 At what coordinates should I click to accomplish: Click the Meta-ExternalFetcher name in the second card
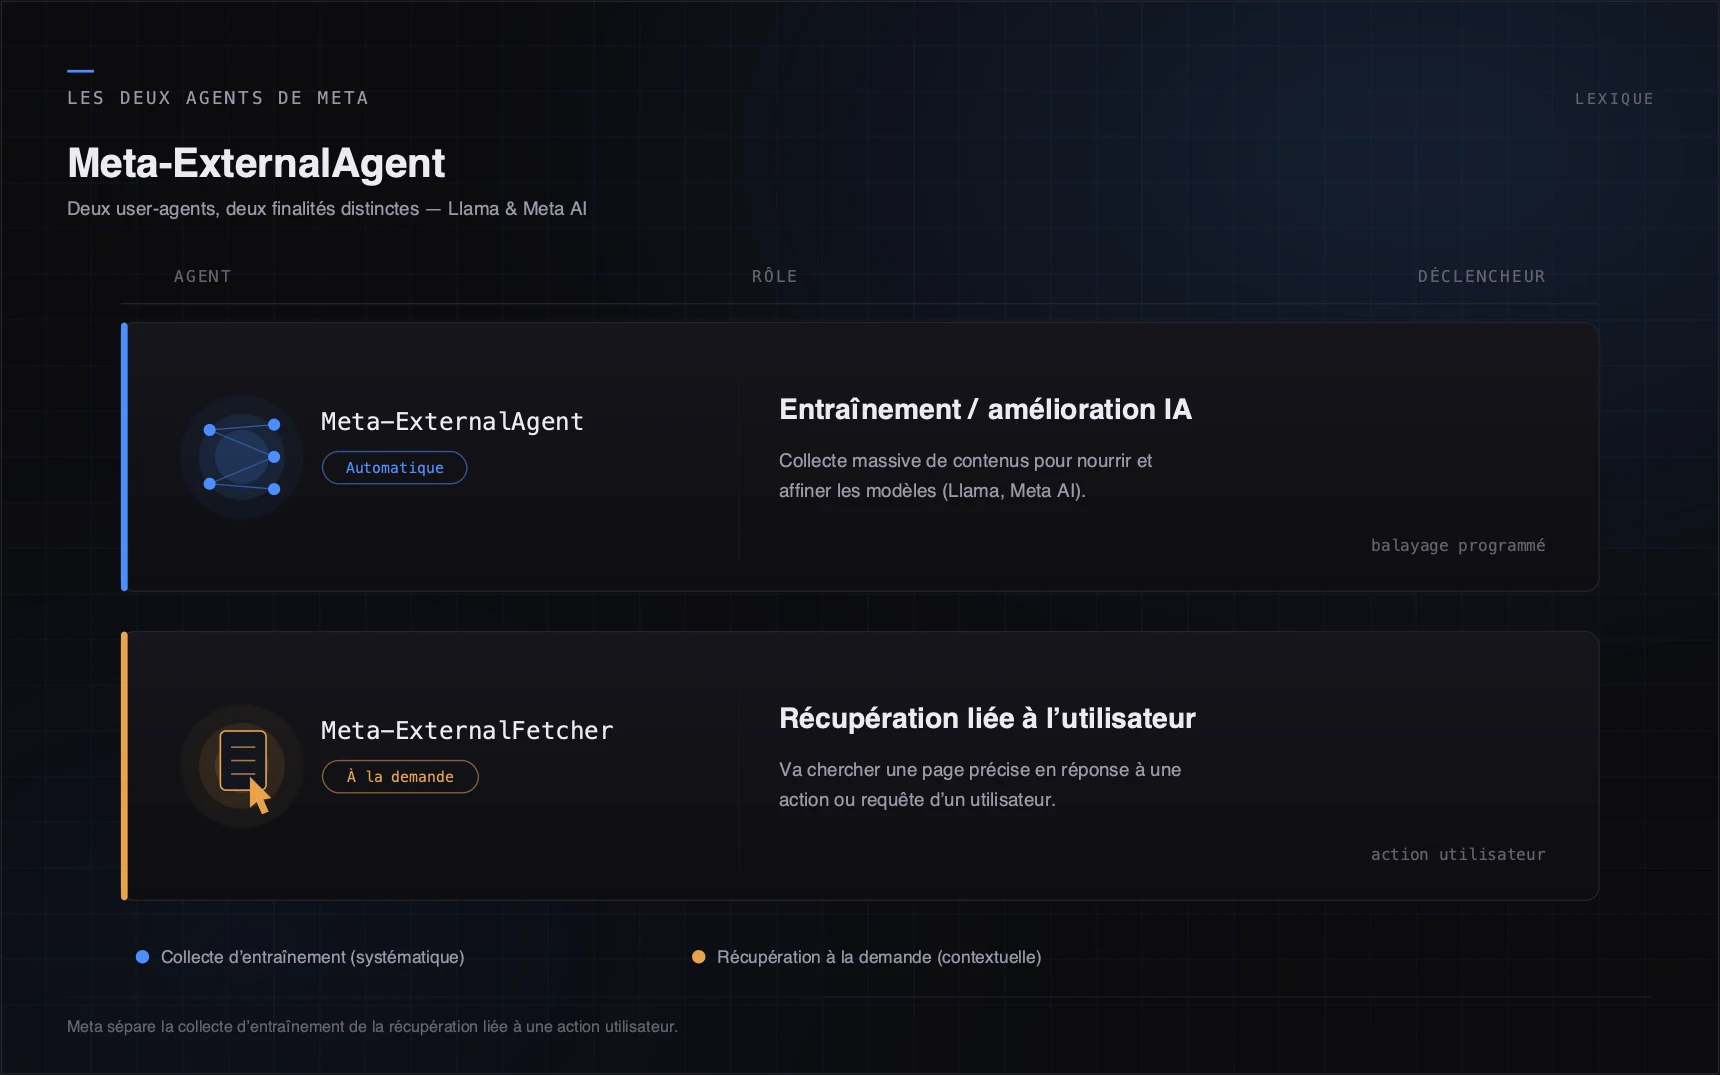click(x=467, y=731)
